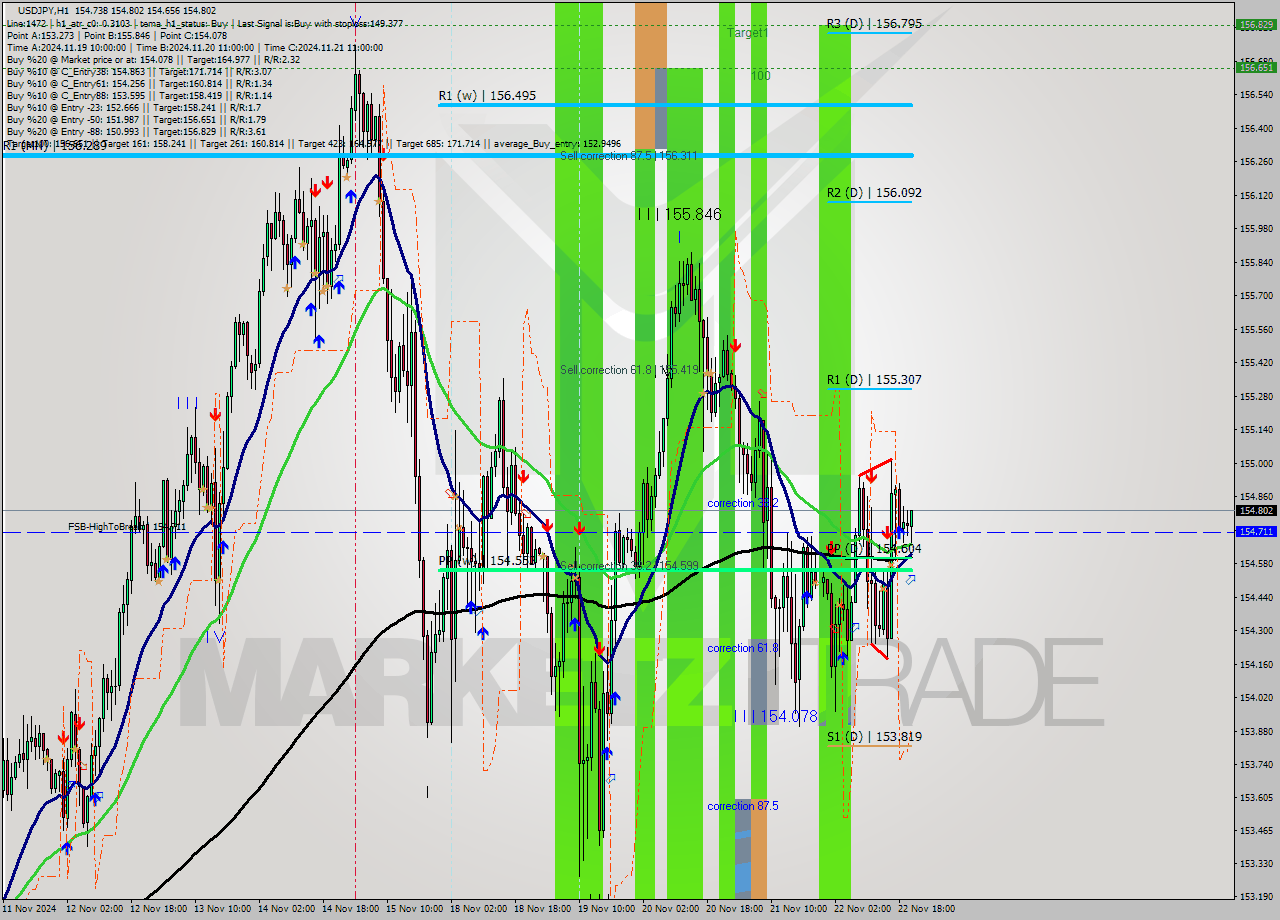This screenshot has width=1280, height=920.
Task: Click the 'R3 (D) | 156.795' pivot label
Action: pos(874,23)
